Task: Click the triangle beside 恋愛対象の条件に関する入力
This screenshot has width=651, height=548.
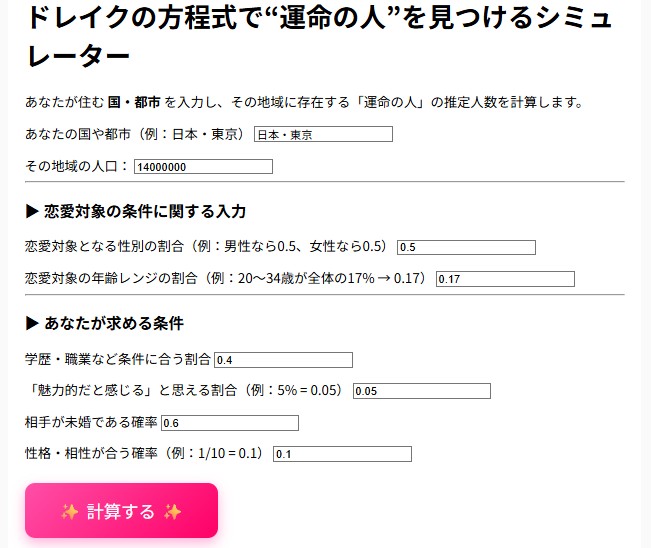Action: tap(32, 211)
